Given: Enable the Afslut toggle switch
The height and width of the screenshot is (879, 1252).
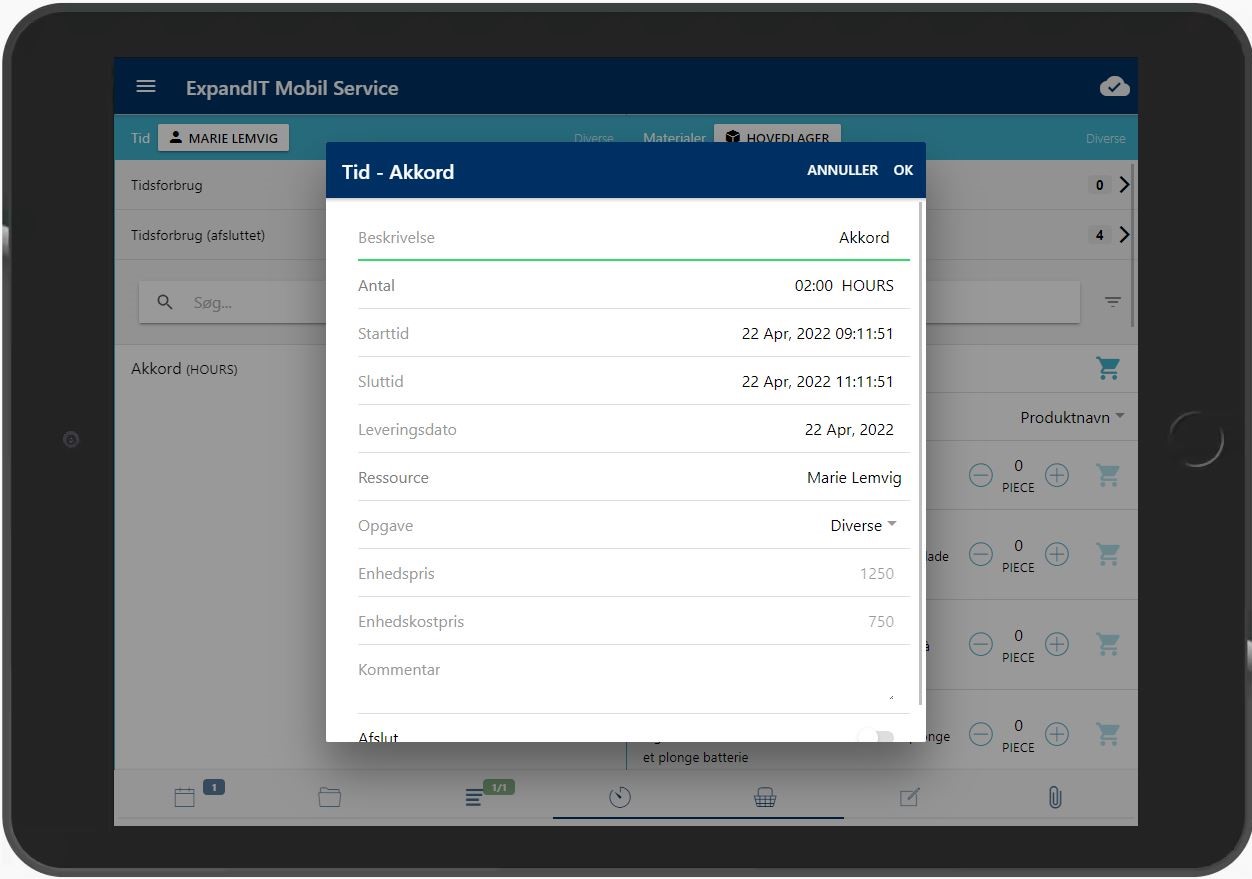Looking at the screenshot, I should 878,735.
